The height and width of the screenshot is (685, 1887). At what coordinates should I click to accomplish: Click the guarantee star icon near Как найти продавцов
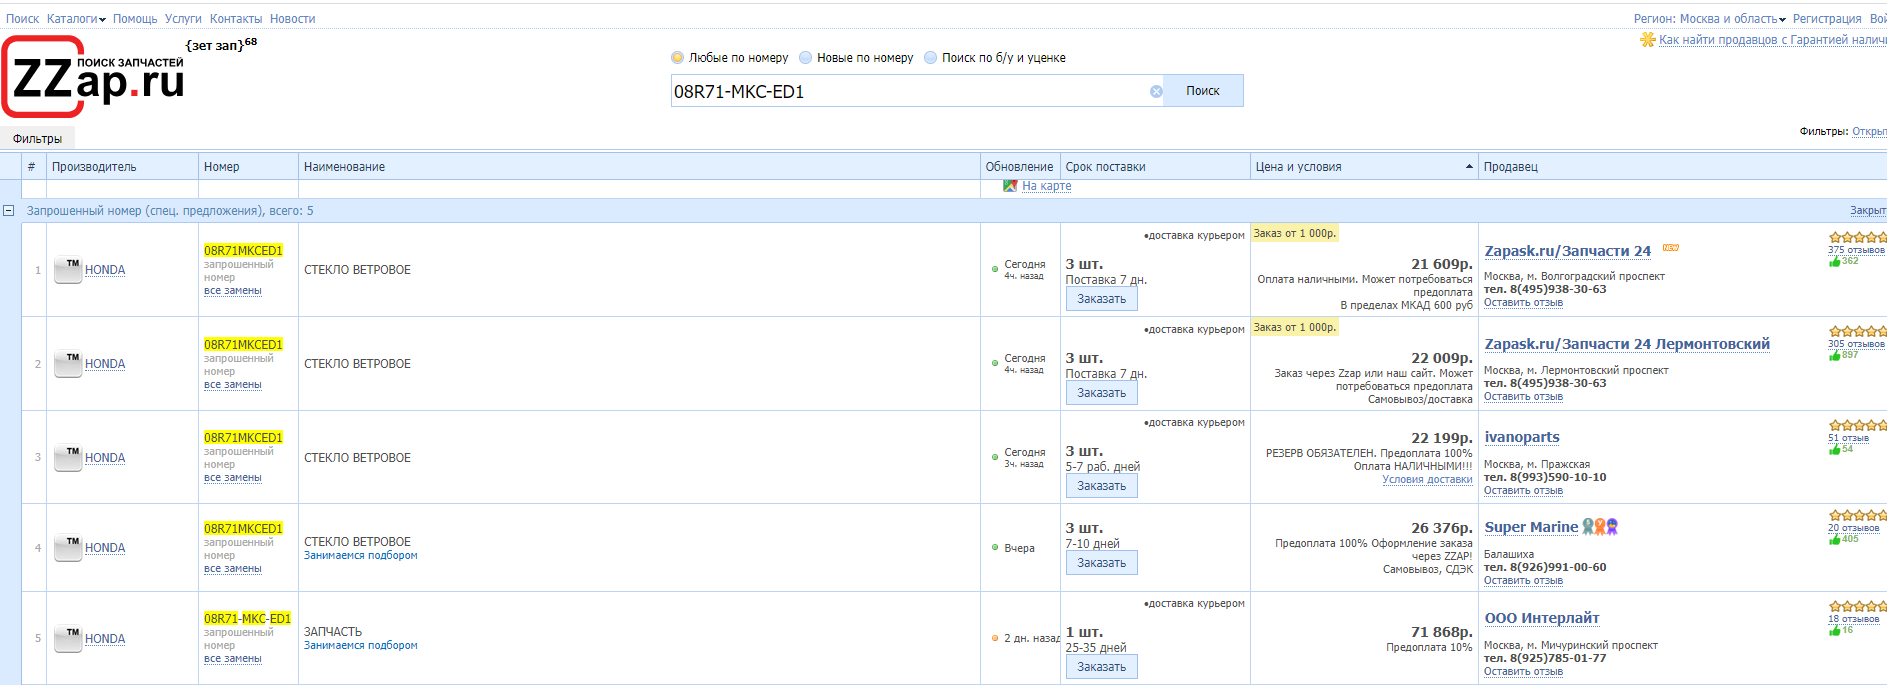pos(1647,40)
